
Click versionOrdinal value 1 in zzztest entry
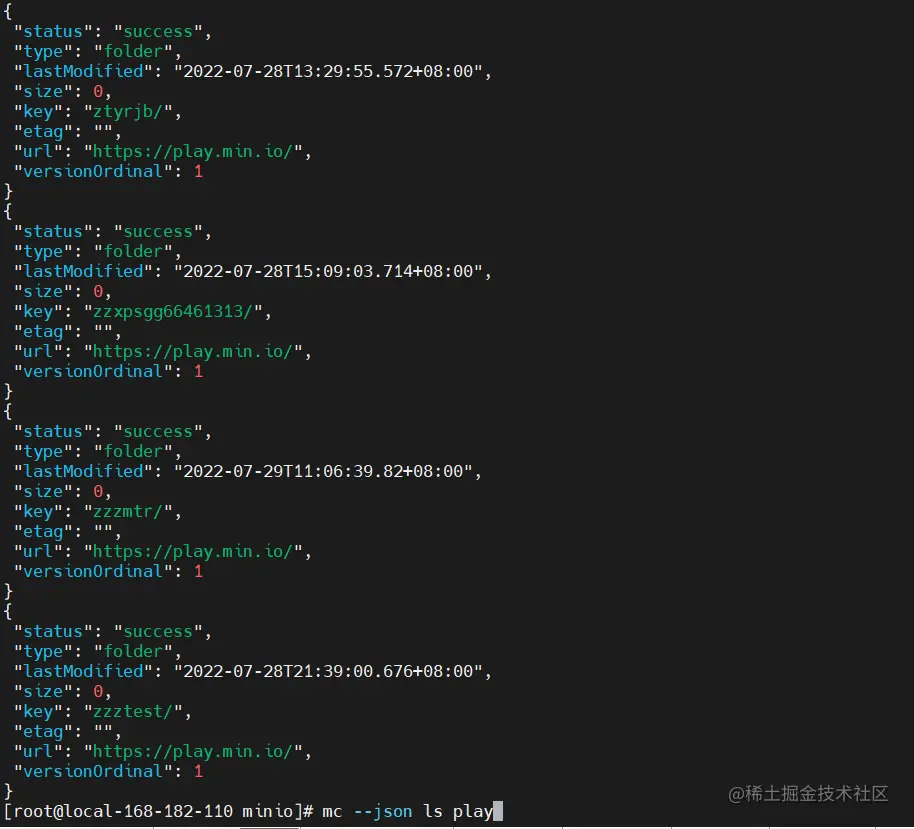click(198, 771)
